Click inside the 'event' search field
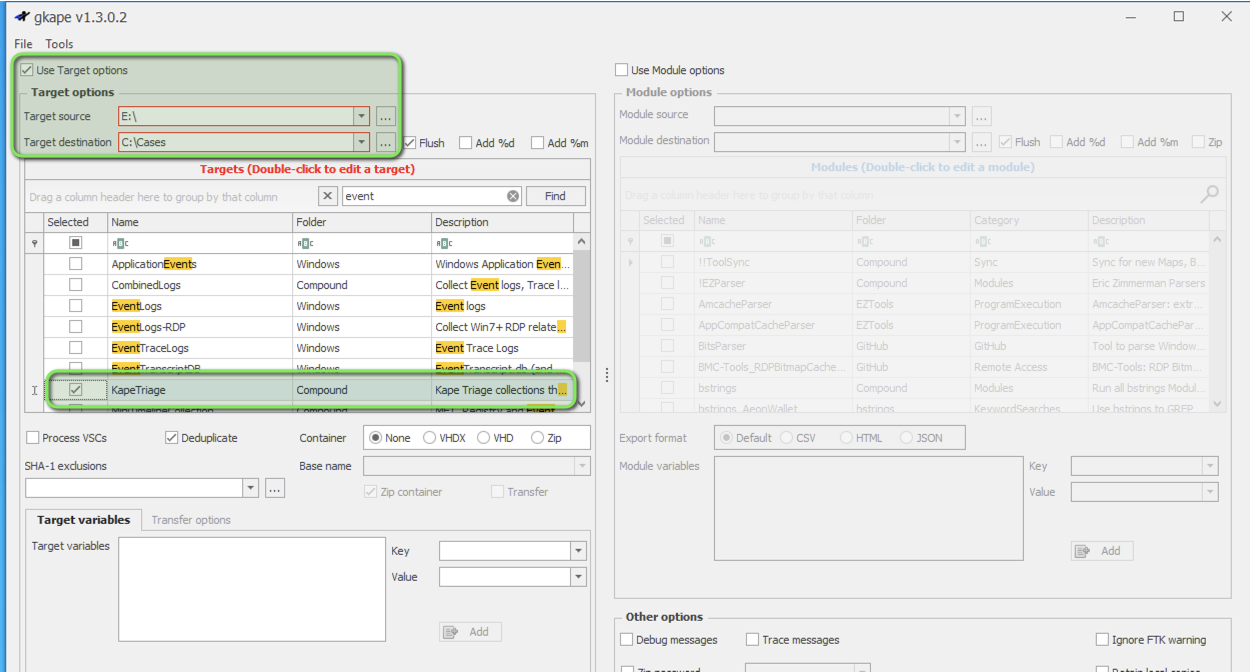The height and width of the screenshot is (672, 1250). tap(424, 196)
